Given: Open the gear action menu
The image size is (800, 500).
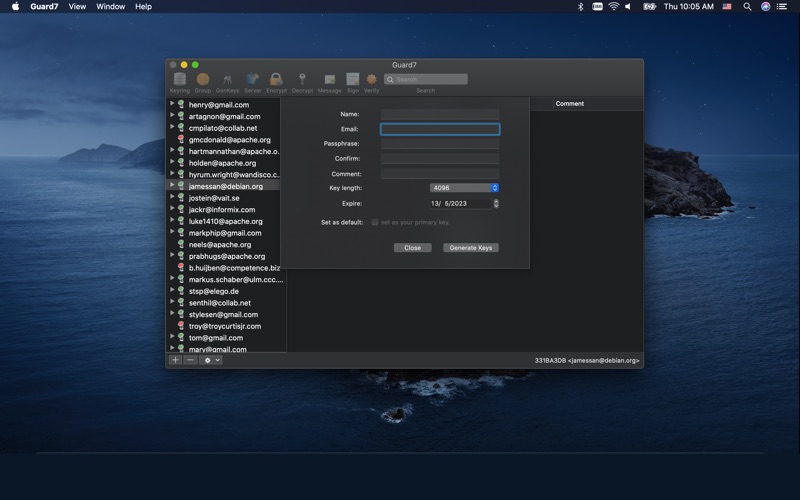Looking at the screenshot, I should click(x=211, y=360).
